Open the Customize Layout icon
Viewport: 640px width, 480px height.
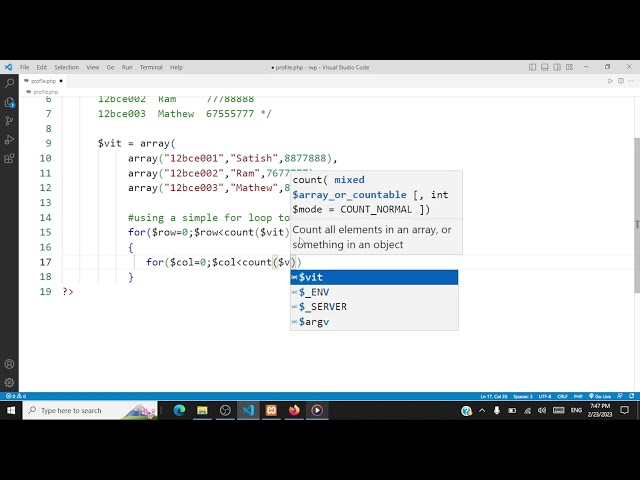(x=569, y=67)
